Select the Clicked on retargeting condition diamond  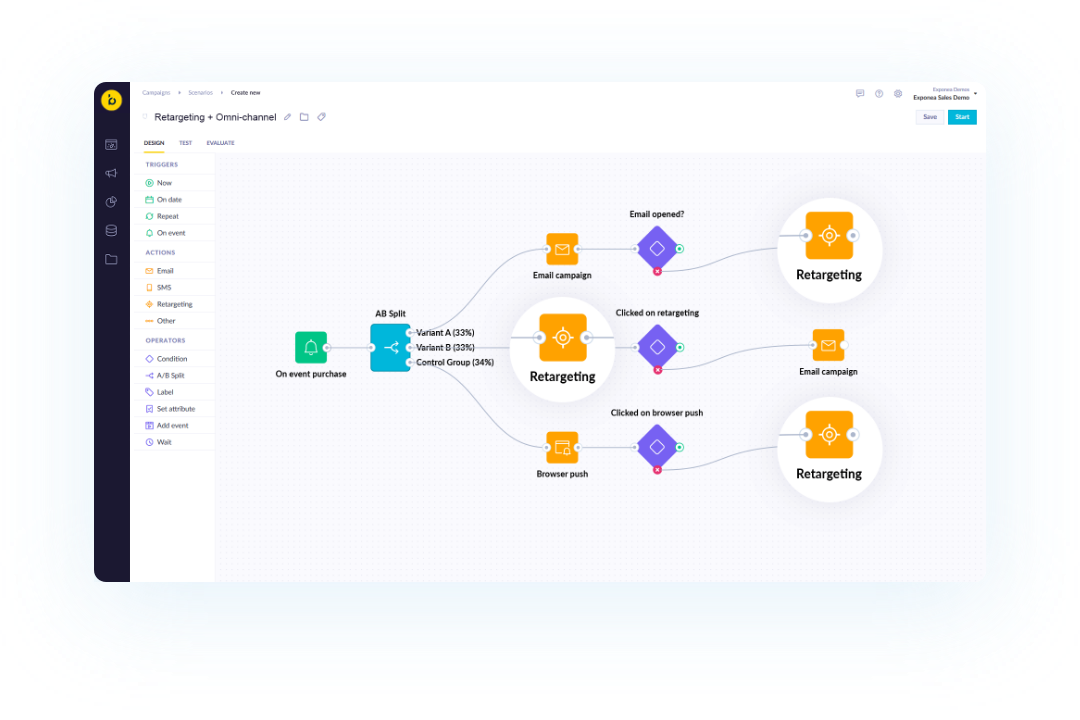[657, 347]
